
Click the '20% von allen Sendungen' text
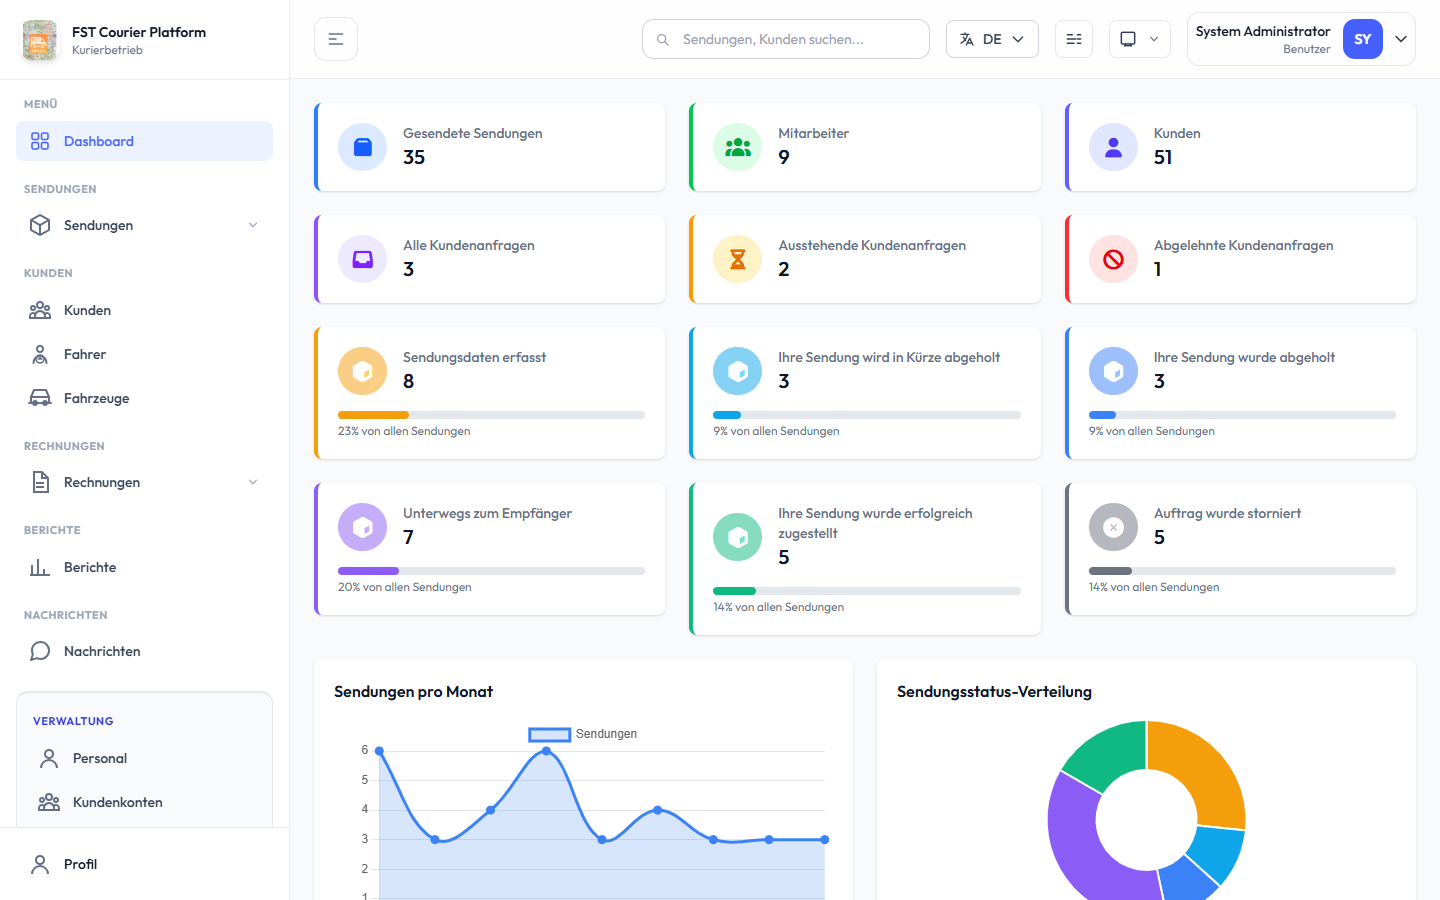click(404, 587)
